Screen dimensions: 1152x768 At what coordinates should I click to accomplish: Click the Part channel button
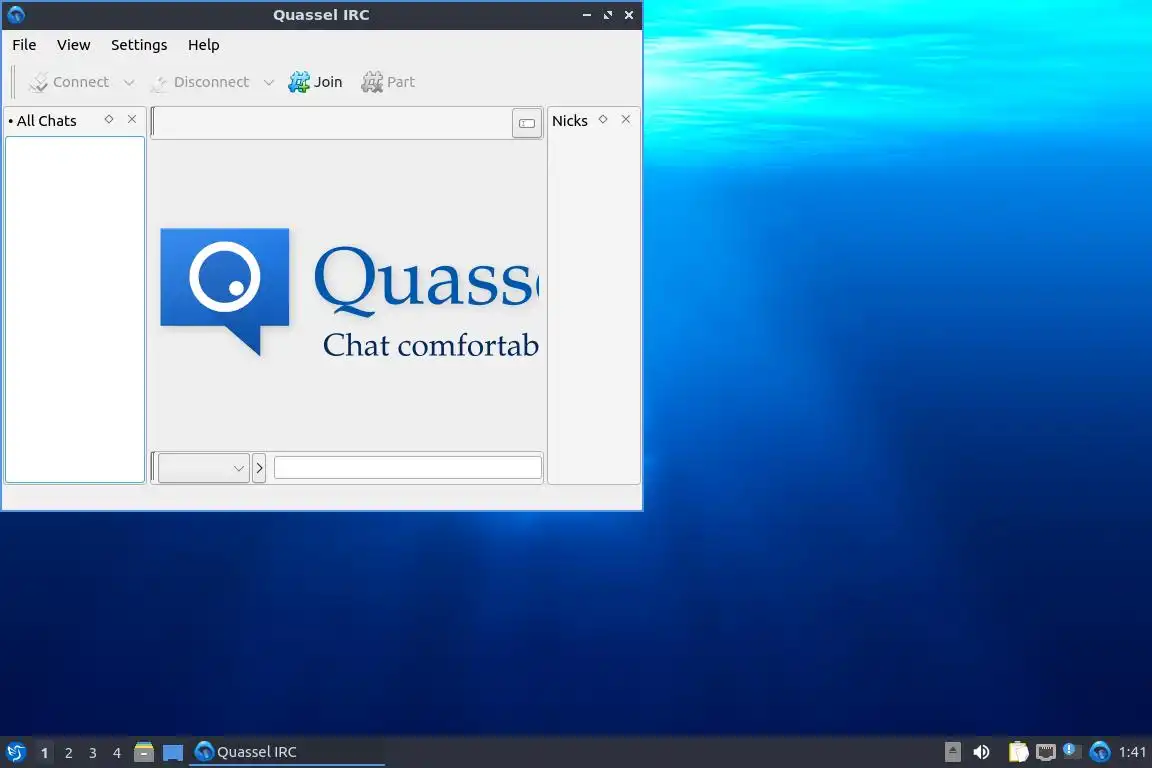(x=388, y=82)
